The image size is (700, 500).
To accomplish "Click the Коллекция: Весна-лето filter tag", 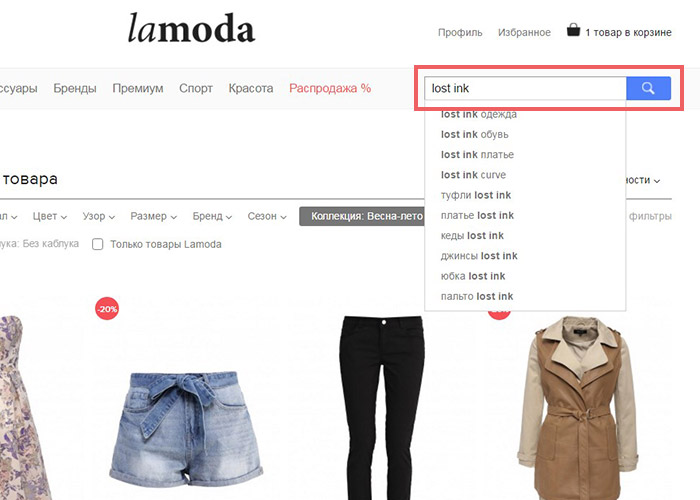I will point(362,216).
